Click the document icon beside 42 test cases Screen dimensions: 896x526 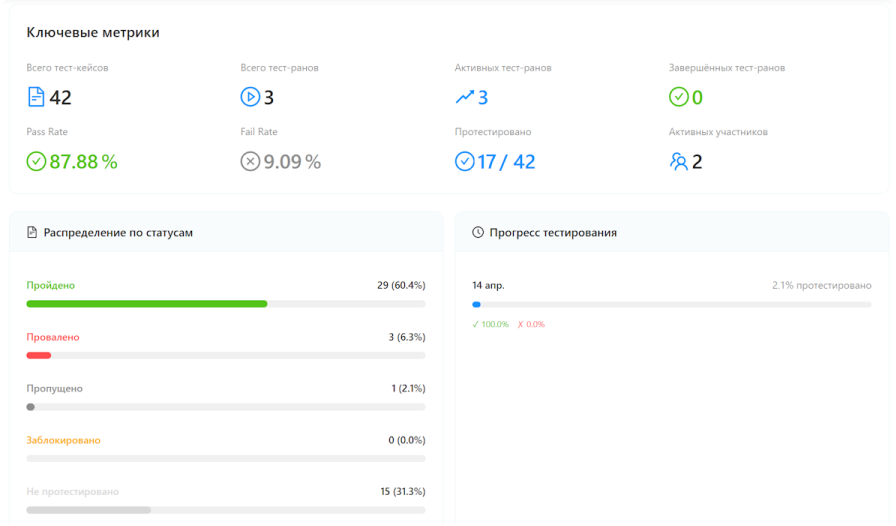pos(36,97)
